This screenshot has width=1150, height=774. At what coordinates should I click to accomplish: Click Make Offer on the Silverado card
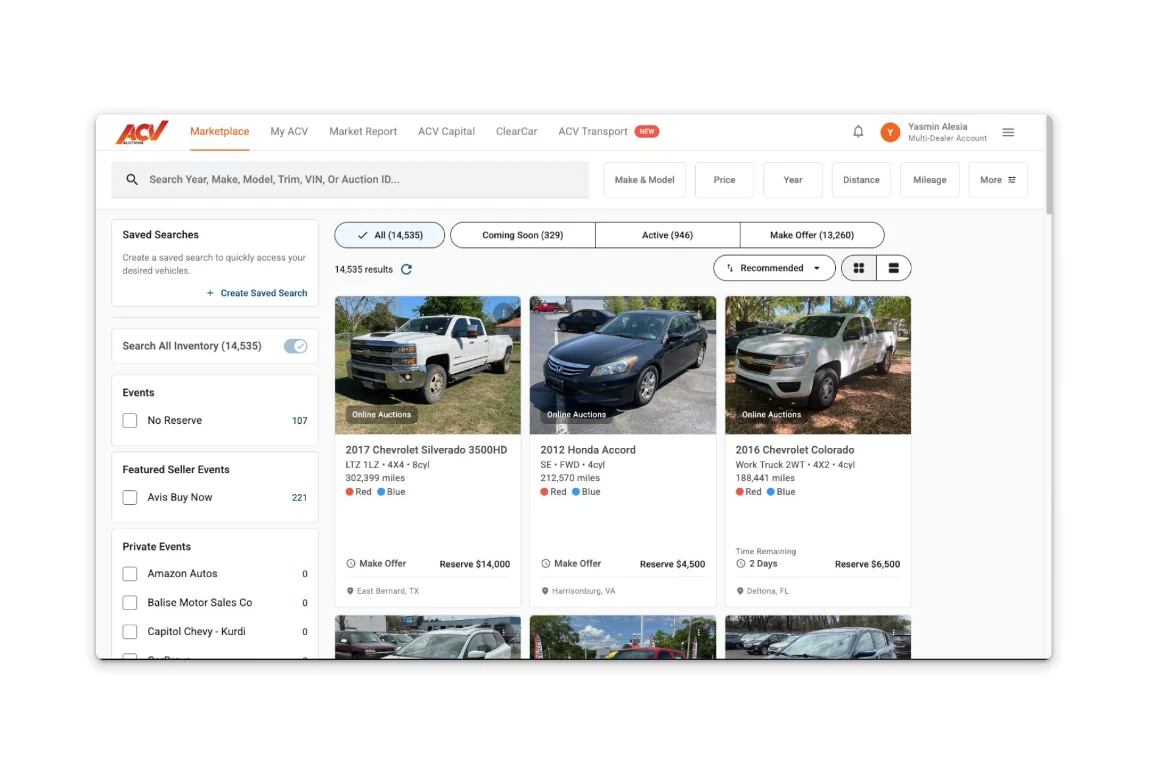[x=383, y=563]
